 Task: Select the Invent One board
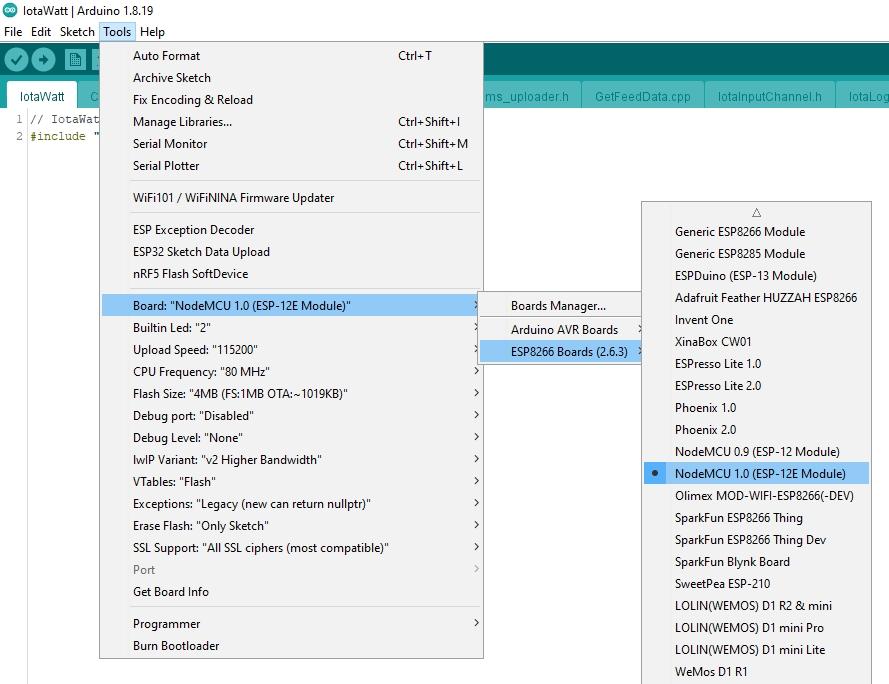pyautogui.click(x=756, y=320)
